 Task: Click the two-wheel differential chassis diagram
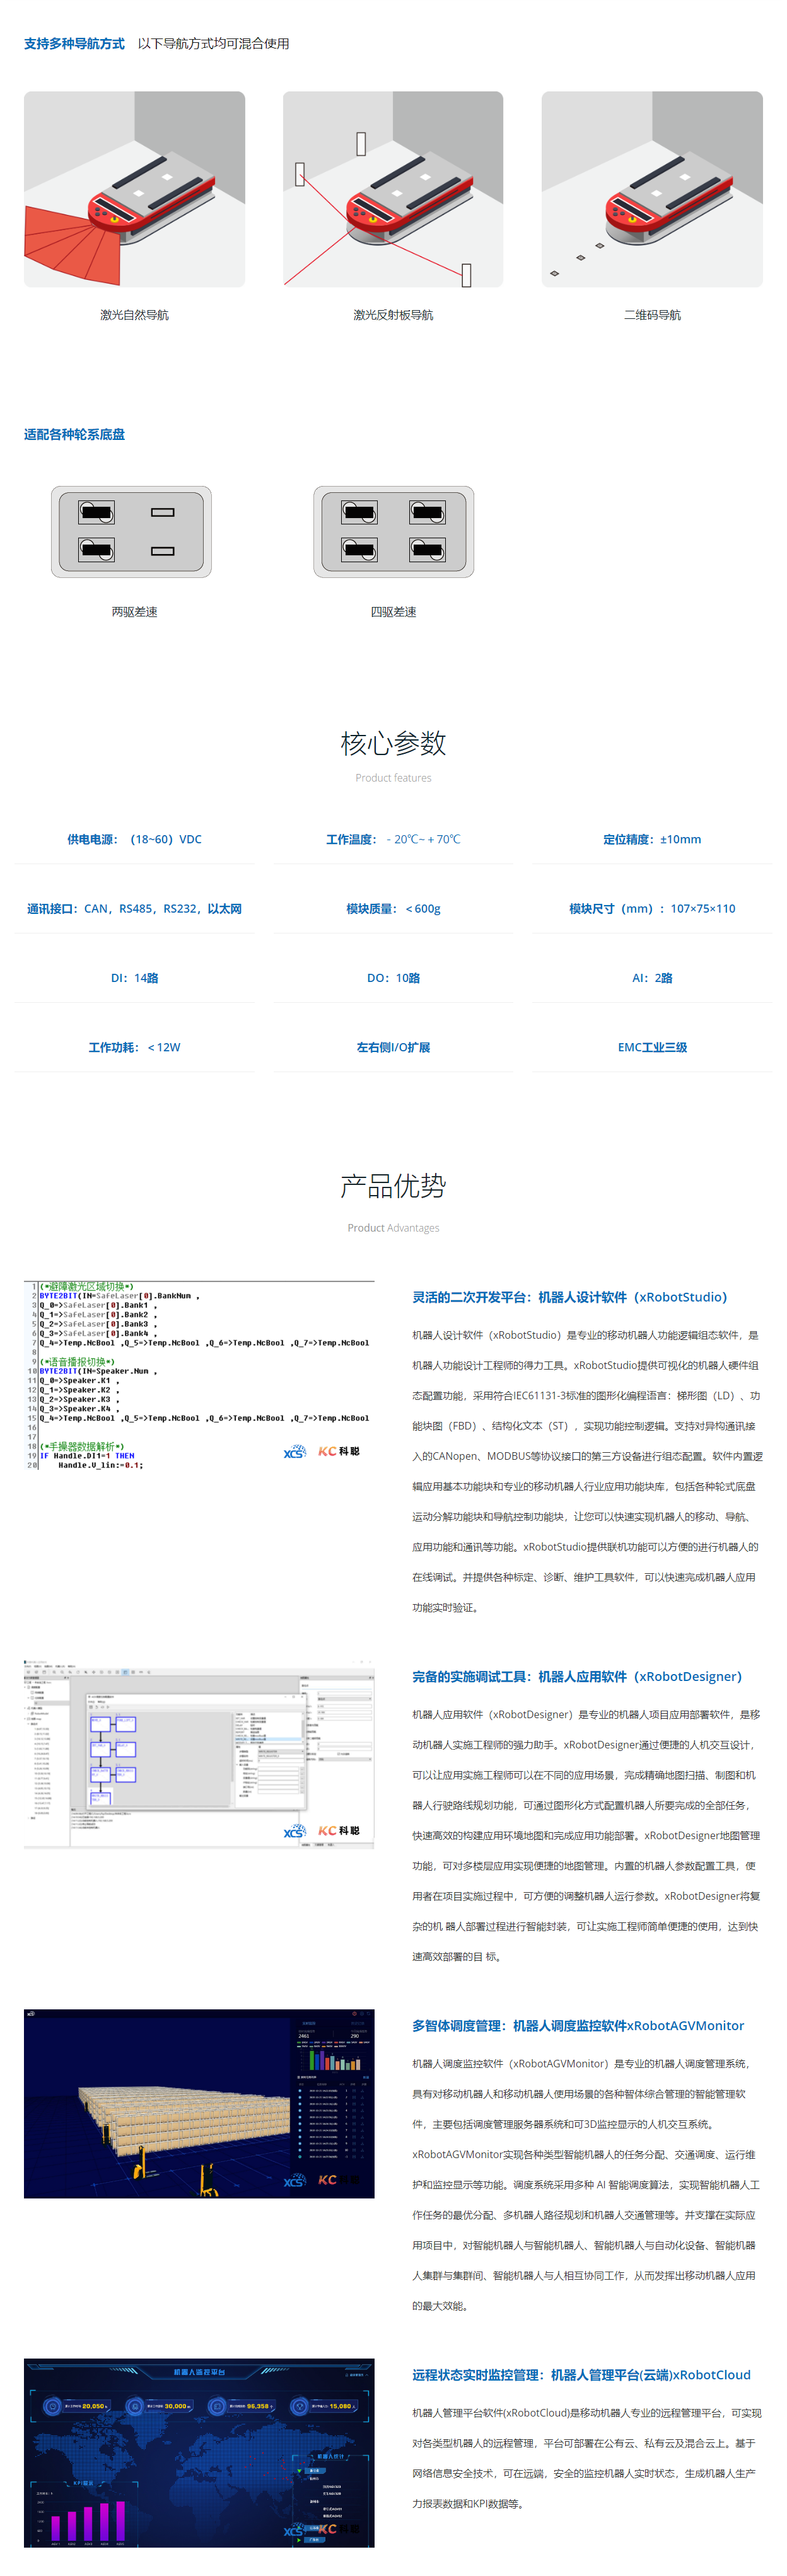pos(131,531)
